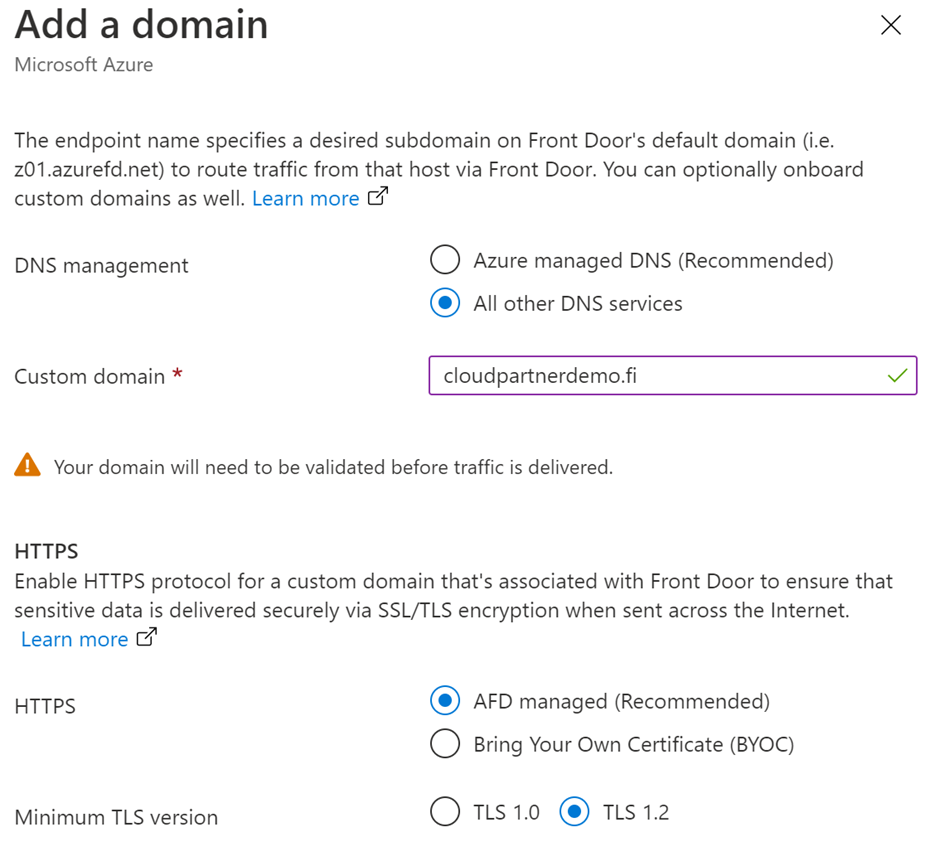The height and width of the screenshot is (866, 940).
Task: Click the domain validation warning message text
Action: [x=332, y=467]
